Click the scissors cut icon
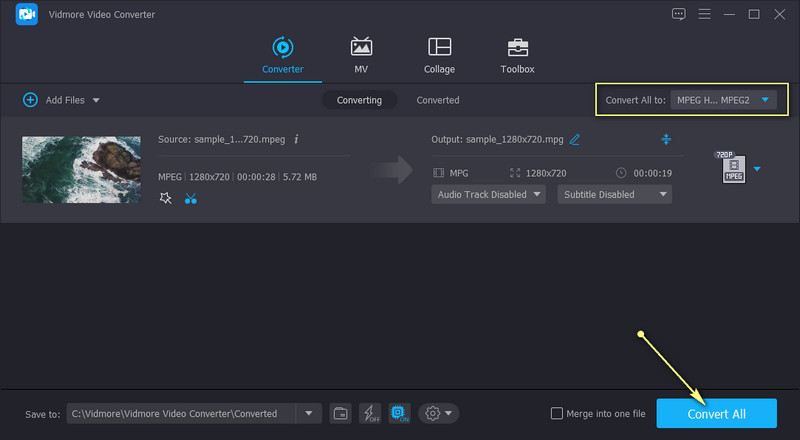The width and height of the screenshot is (800, 440). pyautogui.click(x=191, y=199)
